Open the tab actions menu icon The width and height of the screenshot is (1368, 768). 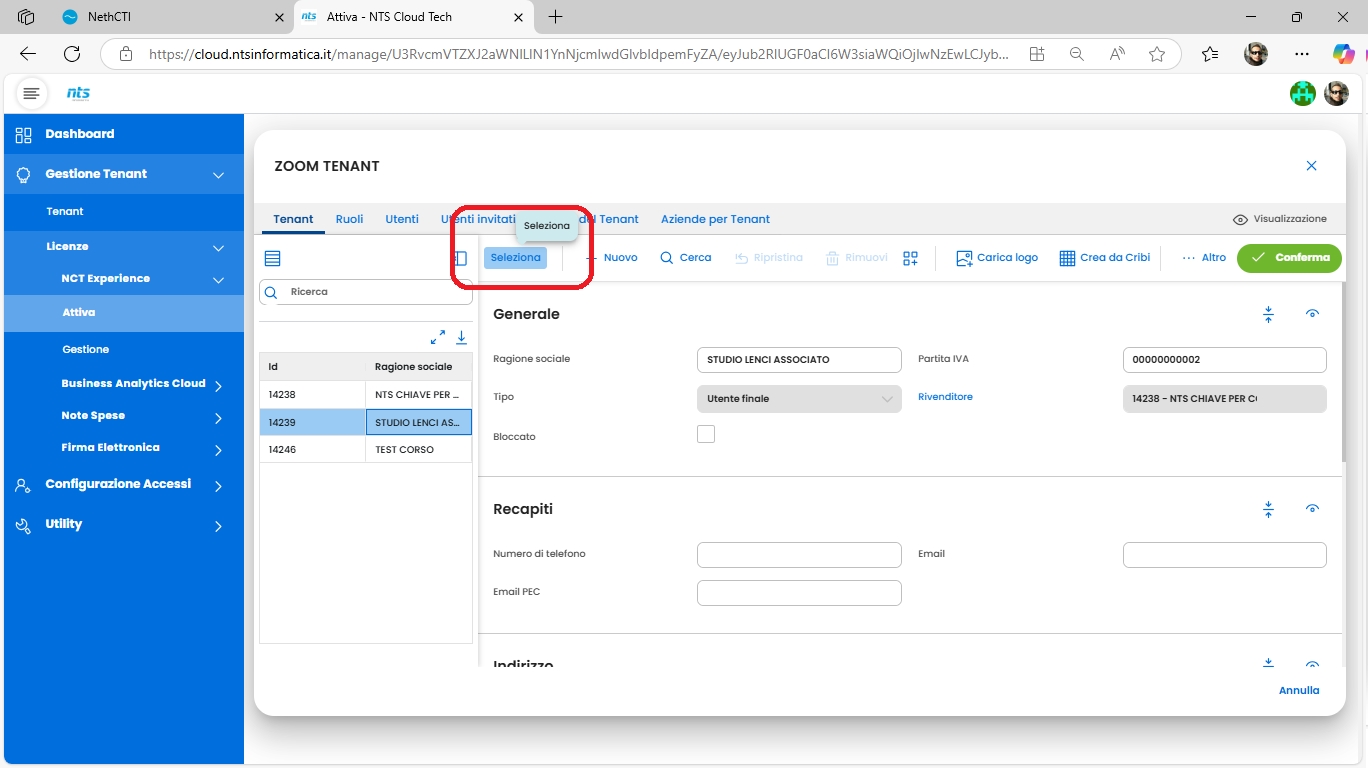[x=26, y=17]
